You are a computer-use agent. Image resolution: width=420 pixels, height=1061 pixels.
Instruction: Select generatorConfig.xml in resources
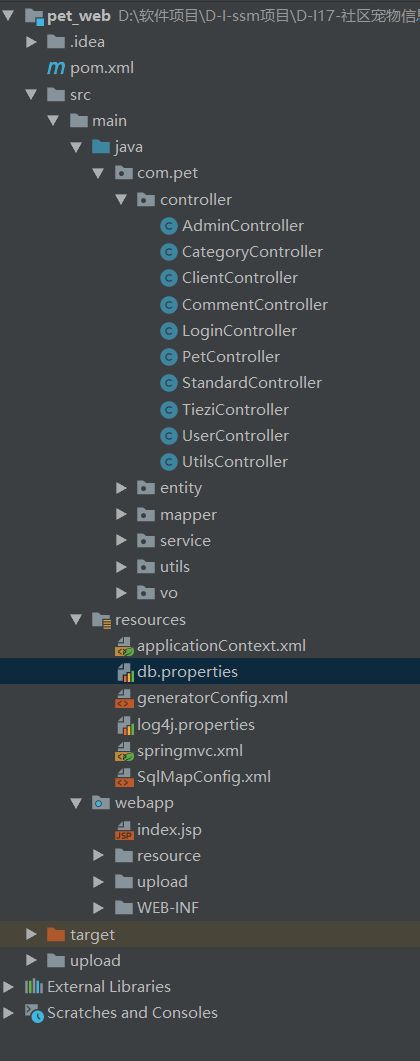212,698
